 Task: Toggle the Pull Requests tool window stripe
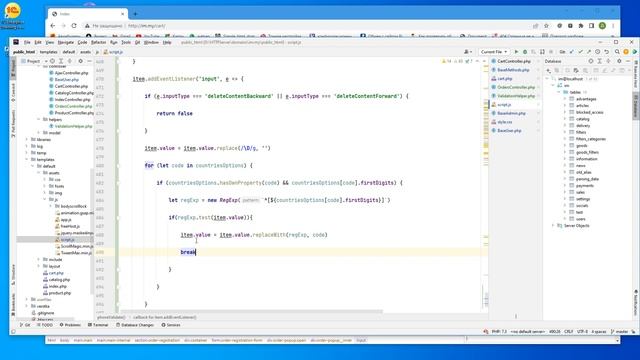pos(13,123)
